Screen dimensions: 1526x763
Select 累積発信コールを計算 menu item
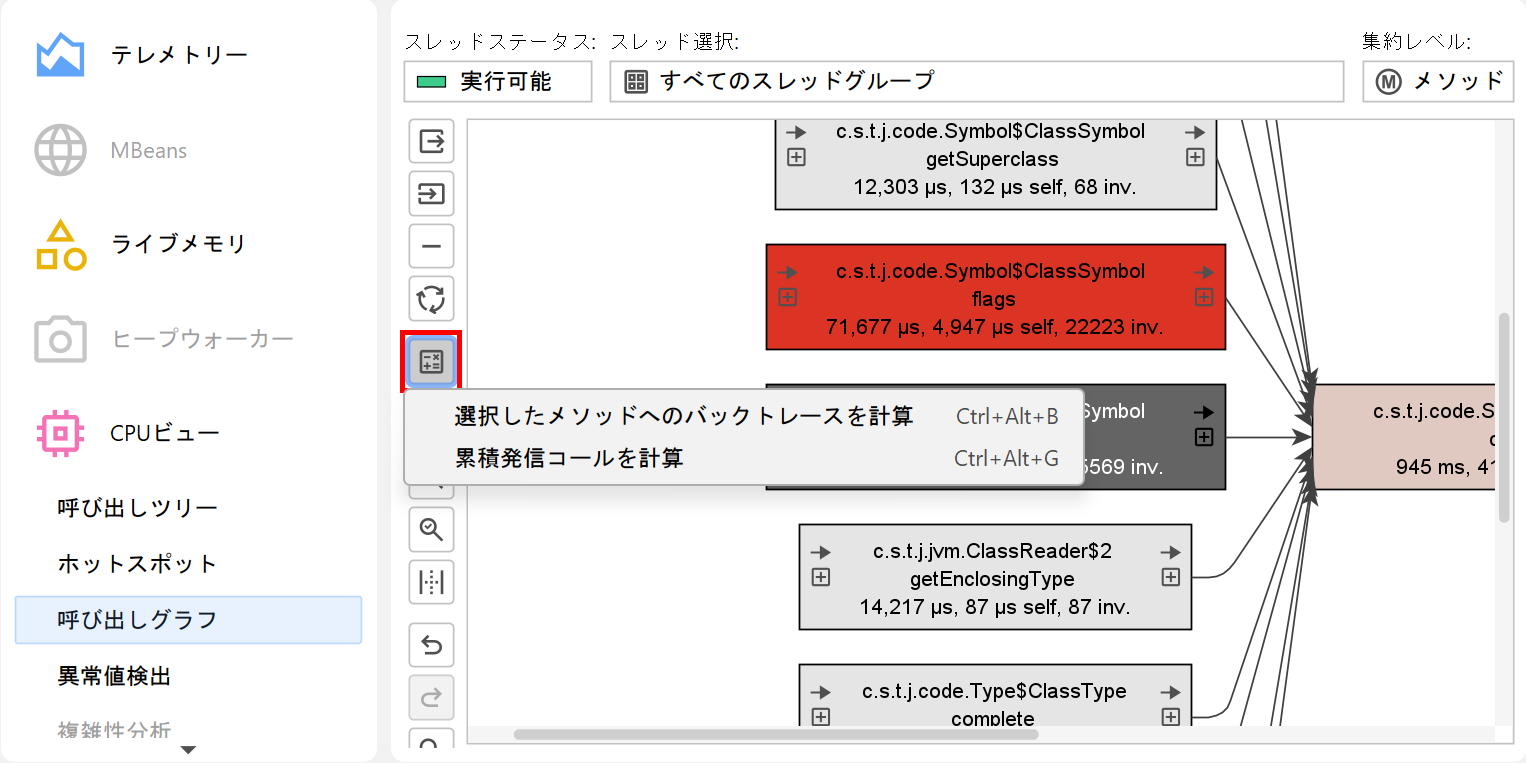point(569,459)
